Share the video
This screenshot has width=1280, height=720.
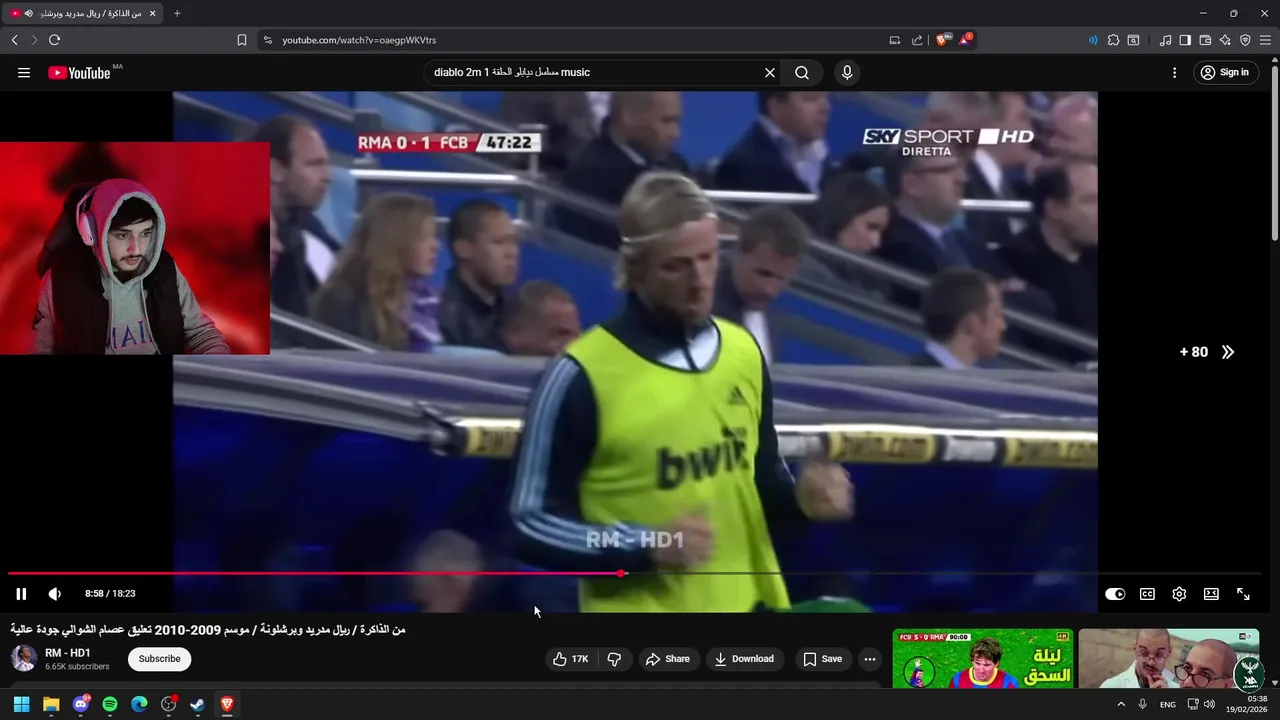click(x=668, y=659)
